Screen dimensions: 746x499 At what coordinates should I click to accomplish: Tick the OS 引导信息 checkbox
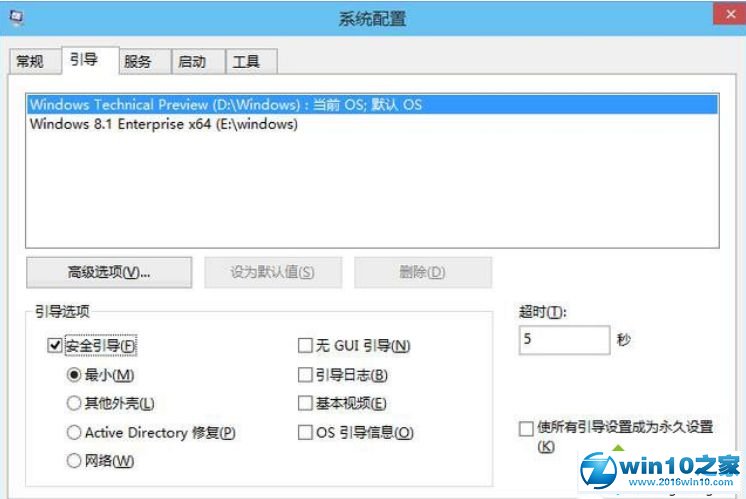(306, 433)
